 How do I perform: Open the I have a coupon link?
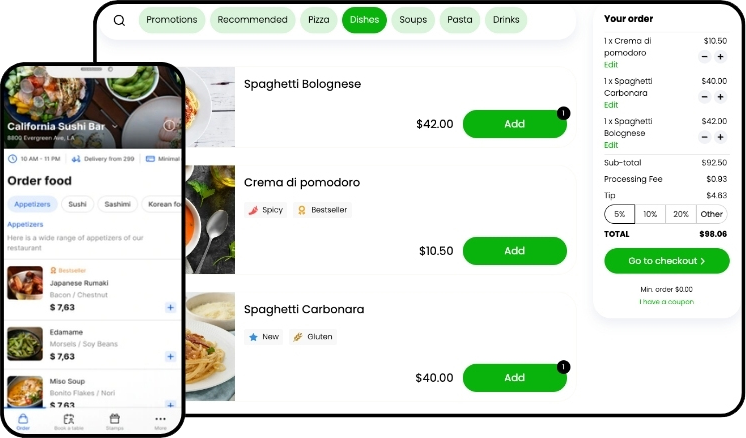667,302
